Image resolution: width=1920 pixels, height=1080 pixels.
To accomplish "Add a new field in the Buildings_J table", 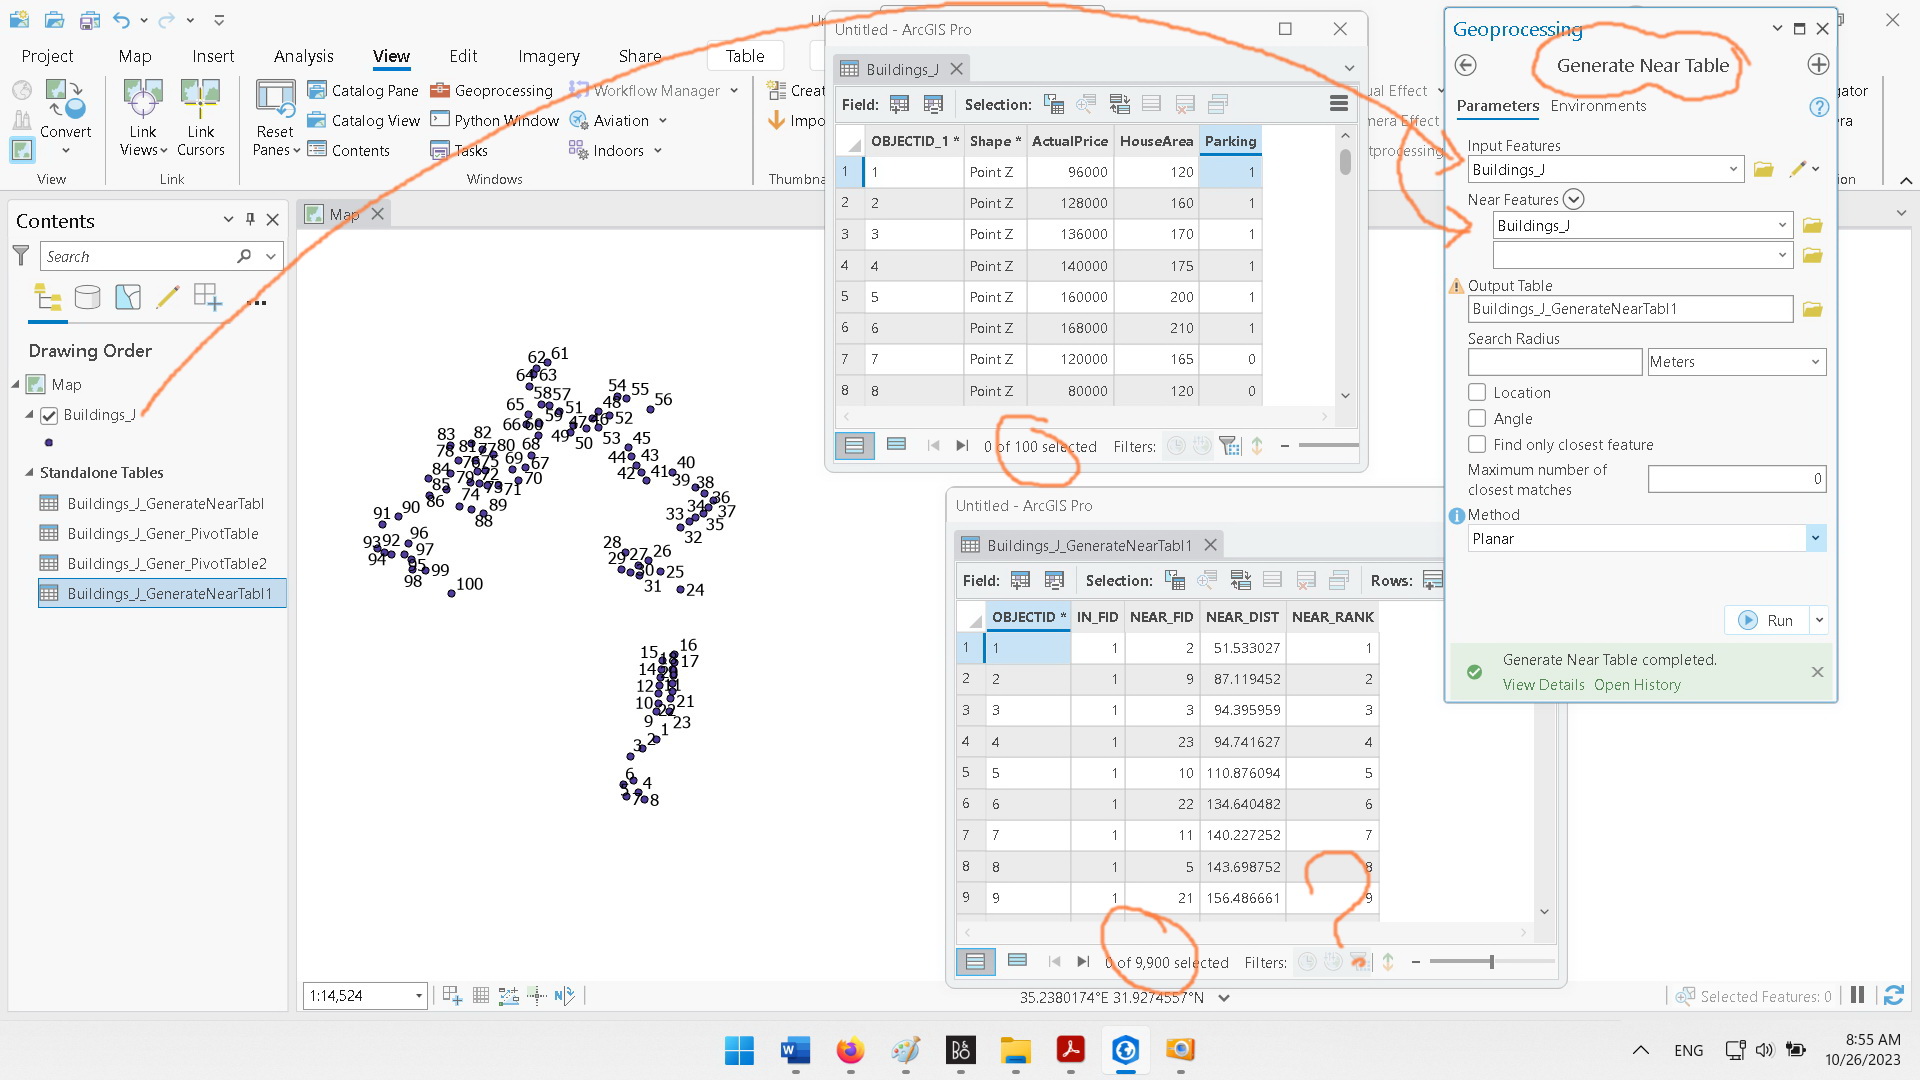I will 898,104.
